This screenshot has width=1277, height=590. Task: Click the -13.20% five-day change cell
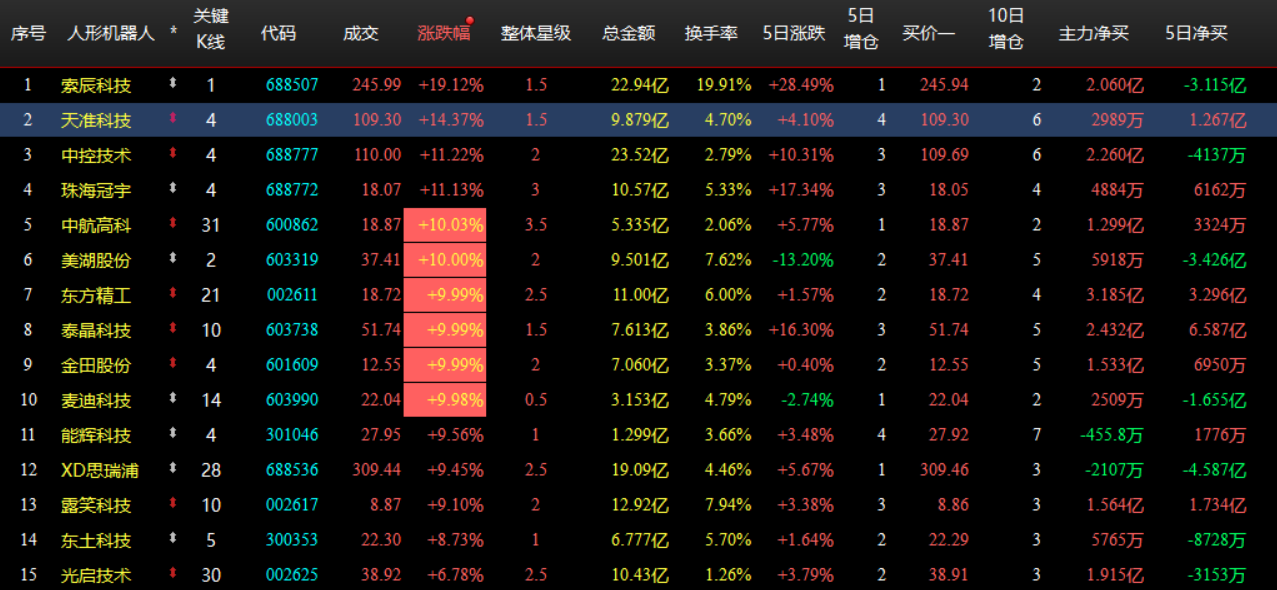801,260
